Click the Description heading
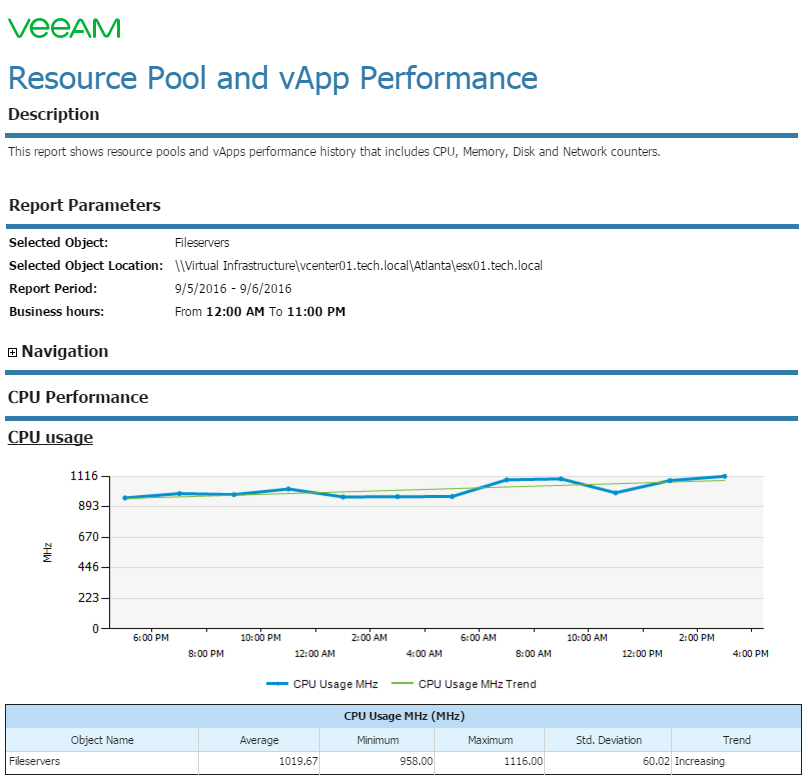Viewport: 808px width, 780px height. 54,114
